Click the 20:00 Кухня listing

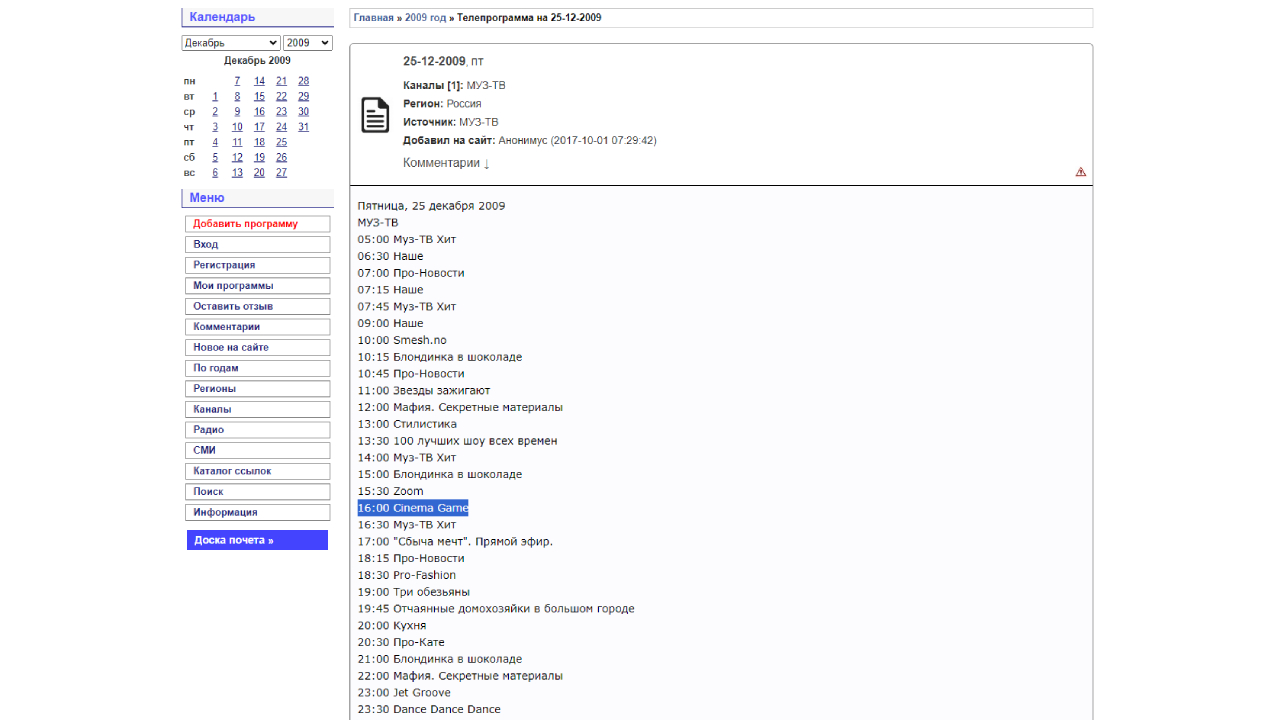(392, 626)
